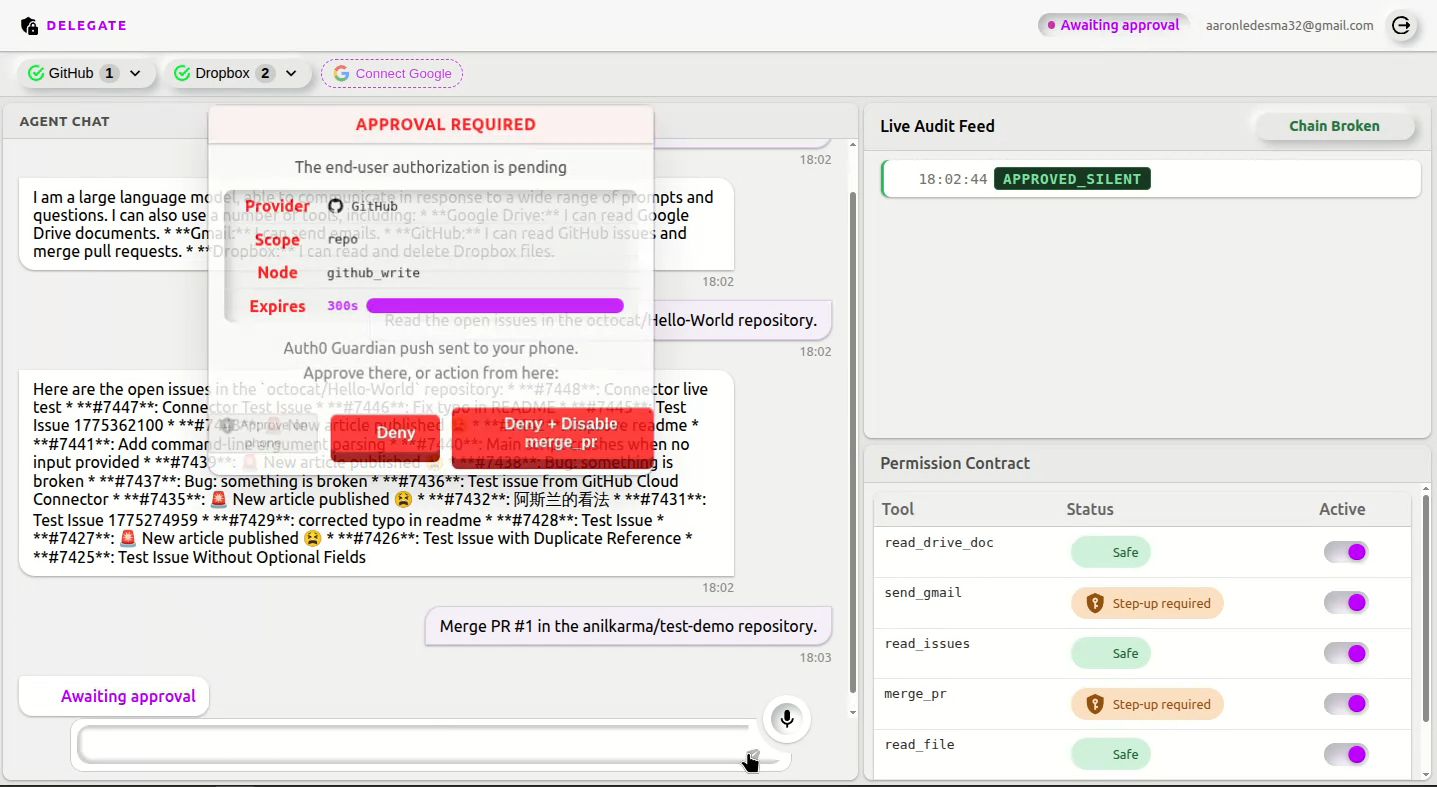
Task: Click the github_write node value
Action: [x=373, y=273]
